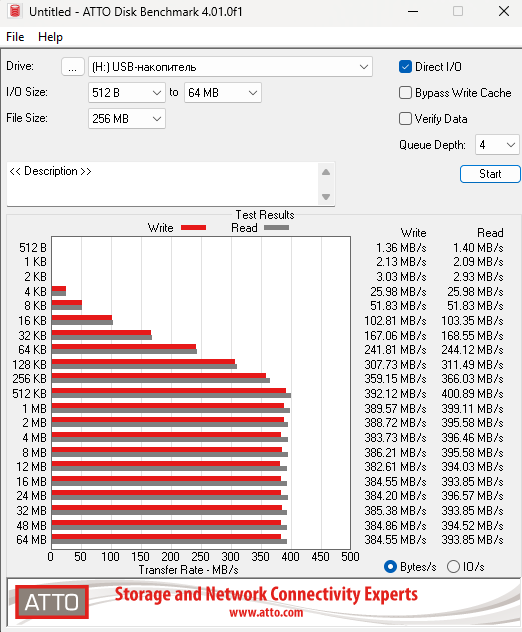Click the Read column header in results

point(490,233)
